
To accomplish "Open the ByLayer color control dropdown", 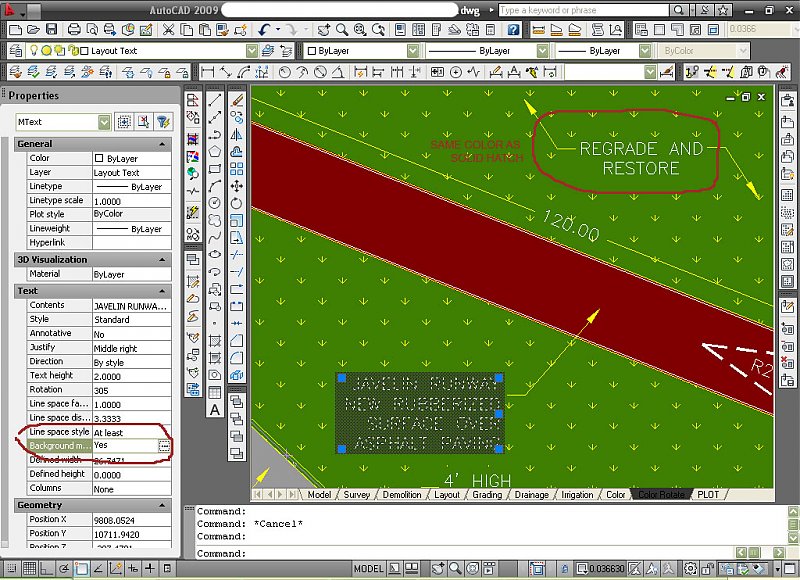I will coord(413,51).
